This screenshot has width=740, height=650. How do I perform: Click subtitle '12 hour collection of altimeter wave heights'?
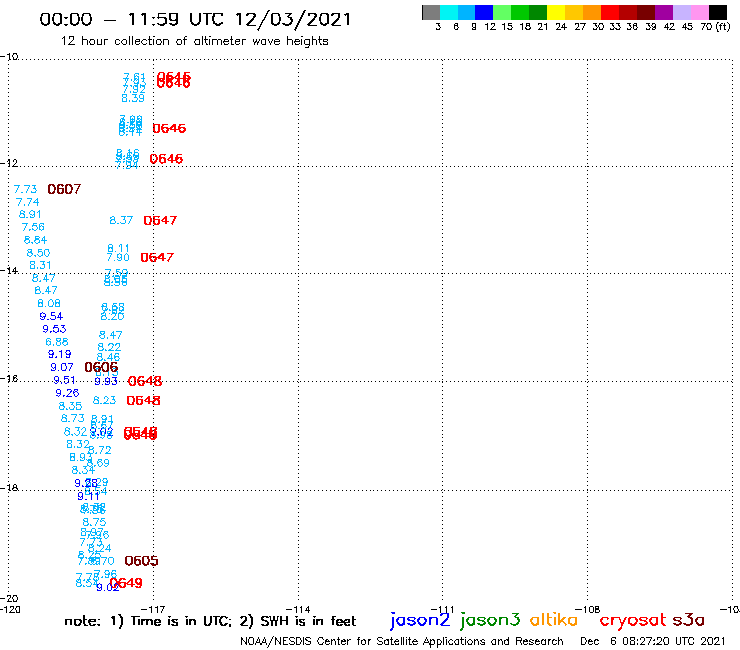[x=194, y=41]
